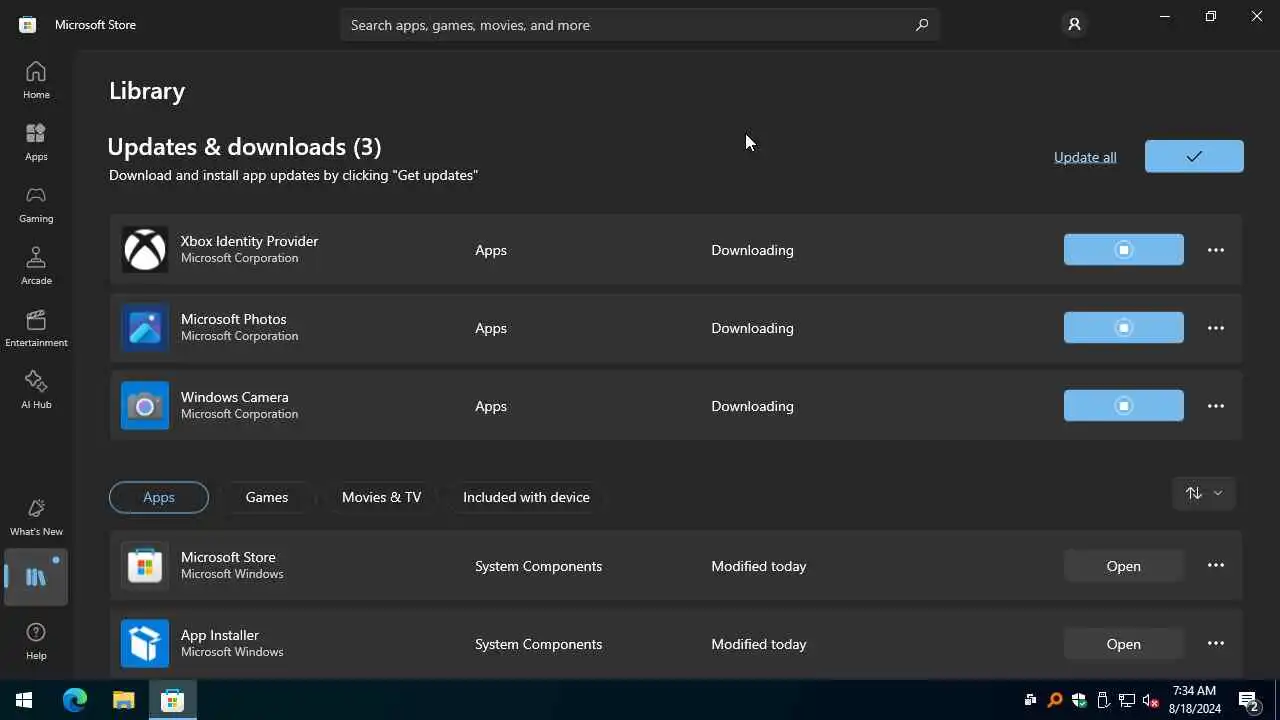Stop the Xbox Identity Provider download
1280x720 pixels.
1123,249
